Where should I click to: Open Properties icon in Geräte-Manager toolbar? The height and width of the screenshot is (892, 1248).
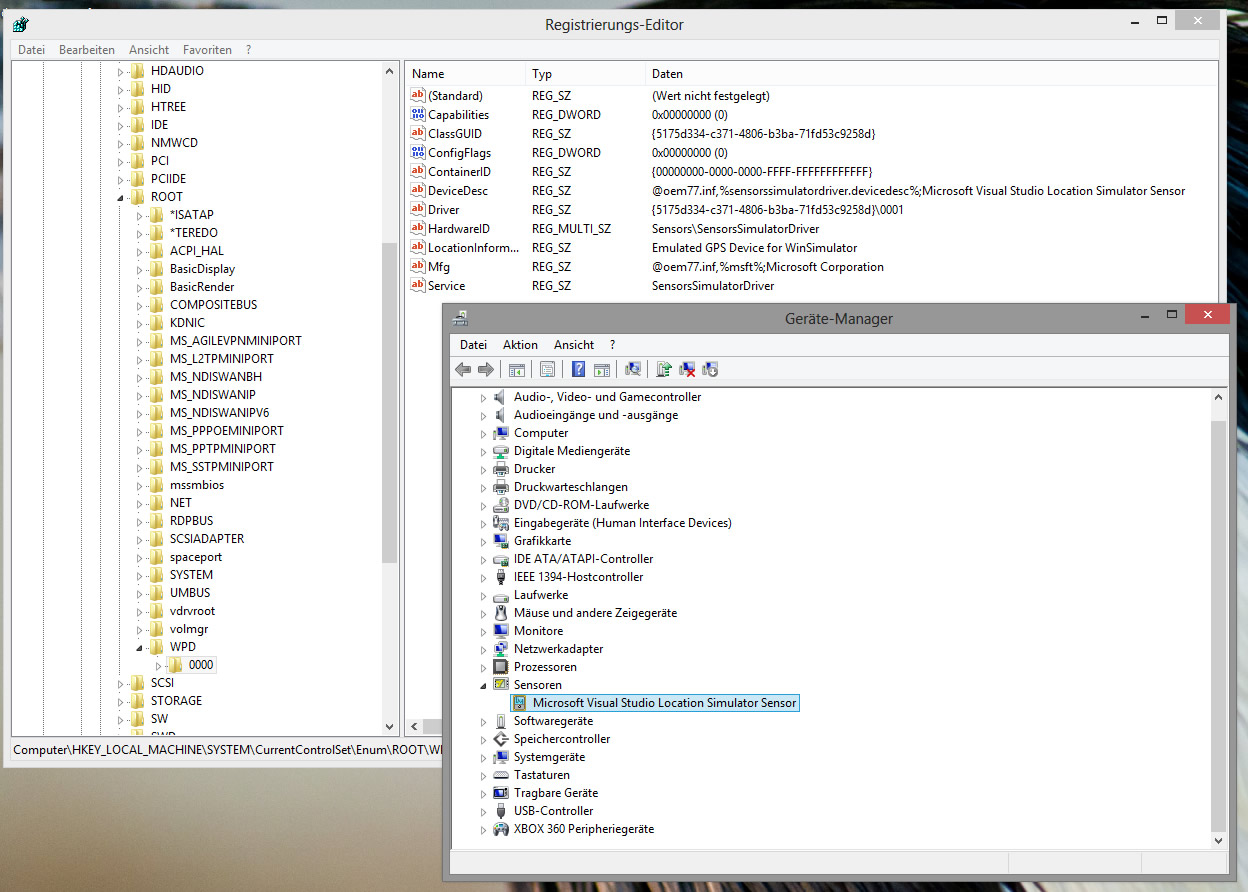click(x=547, y=370)
